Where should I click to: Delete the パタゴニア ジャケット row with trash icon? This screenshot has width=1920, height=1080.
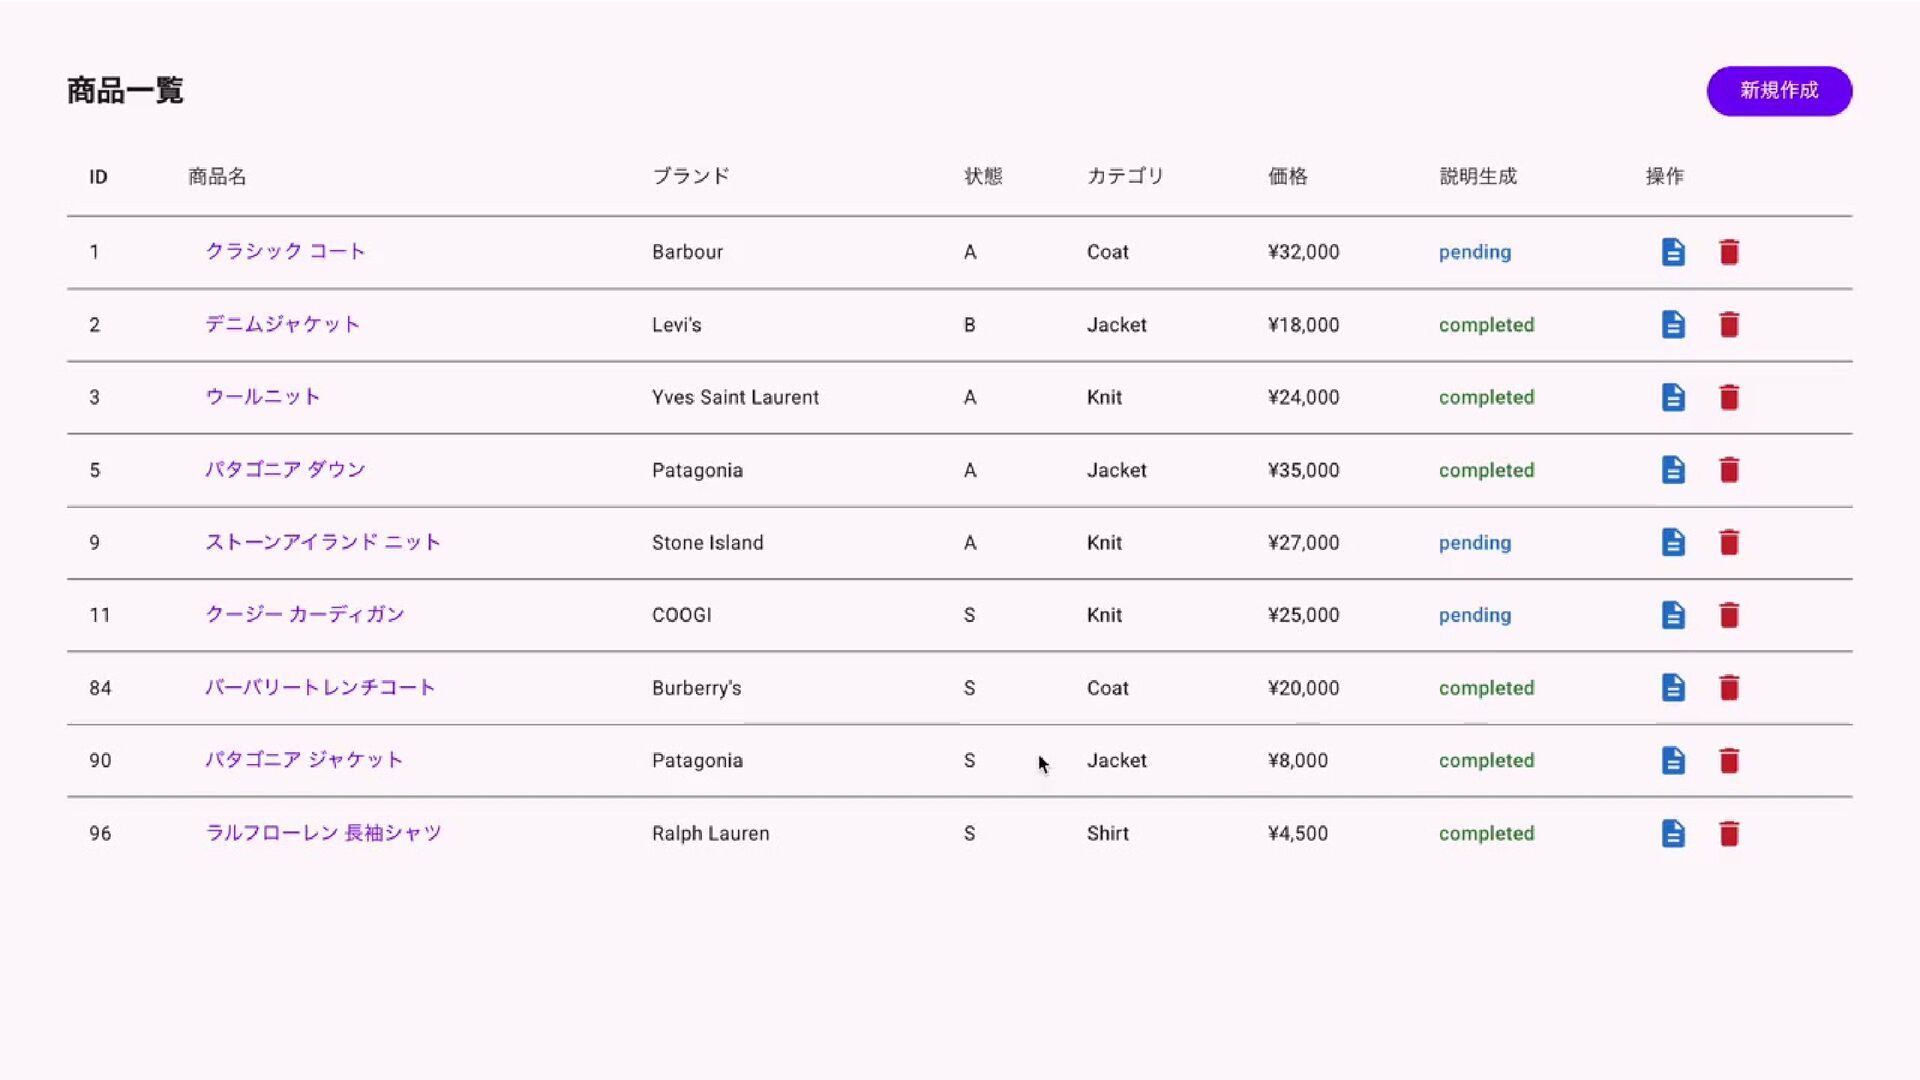[x=1729, y=761]
